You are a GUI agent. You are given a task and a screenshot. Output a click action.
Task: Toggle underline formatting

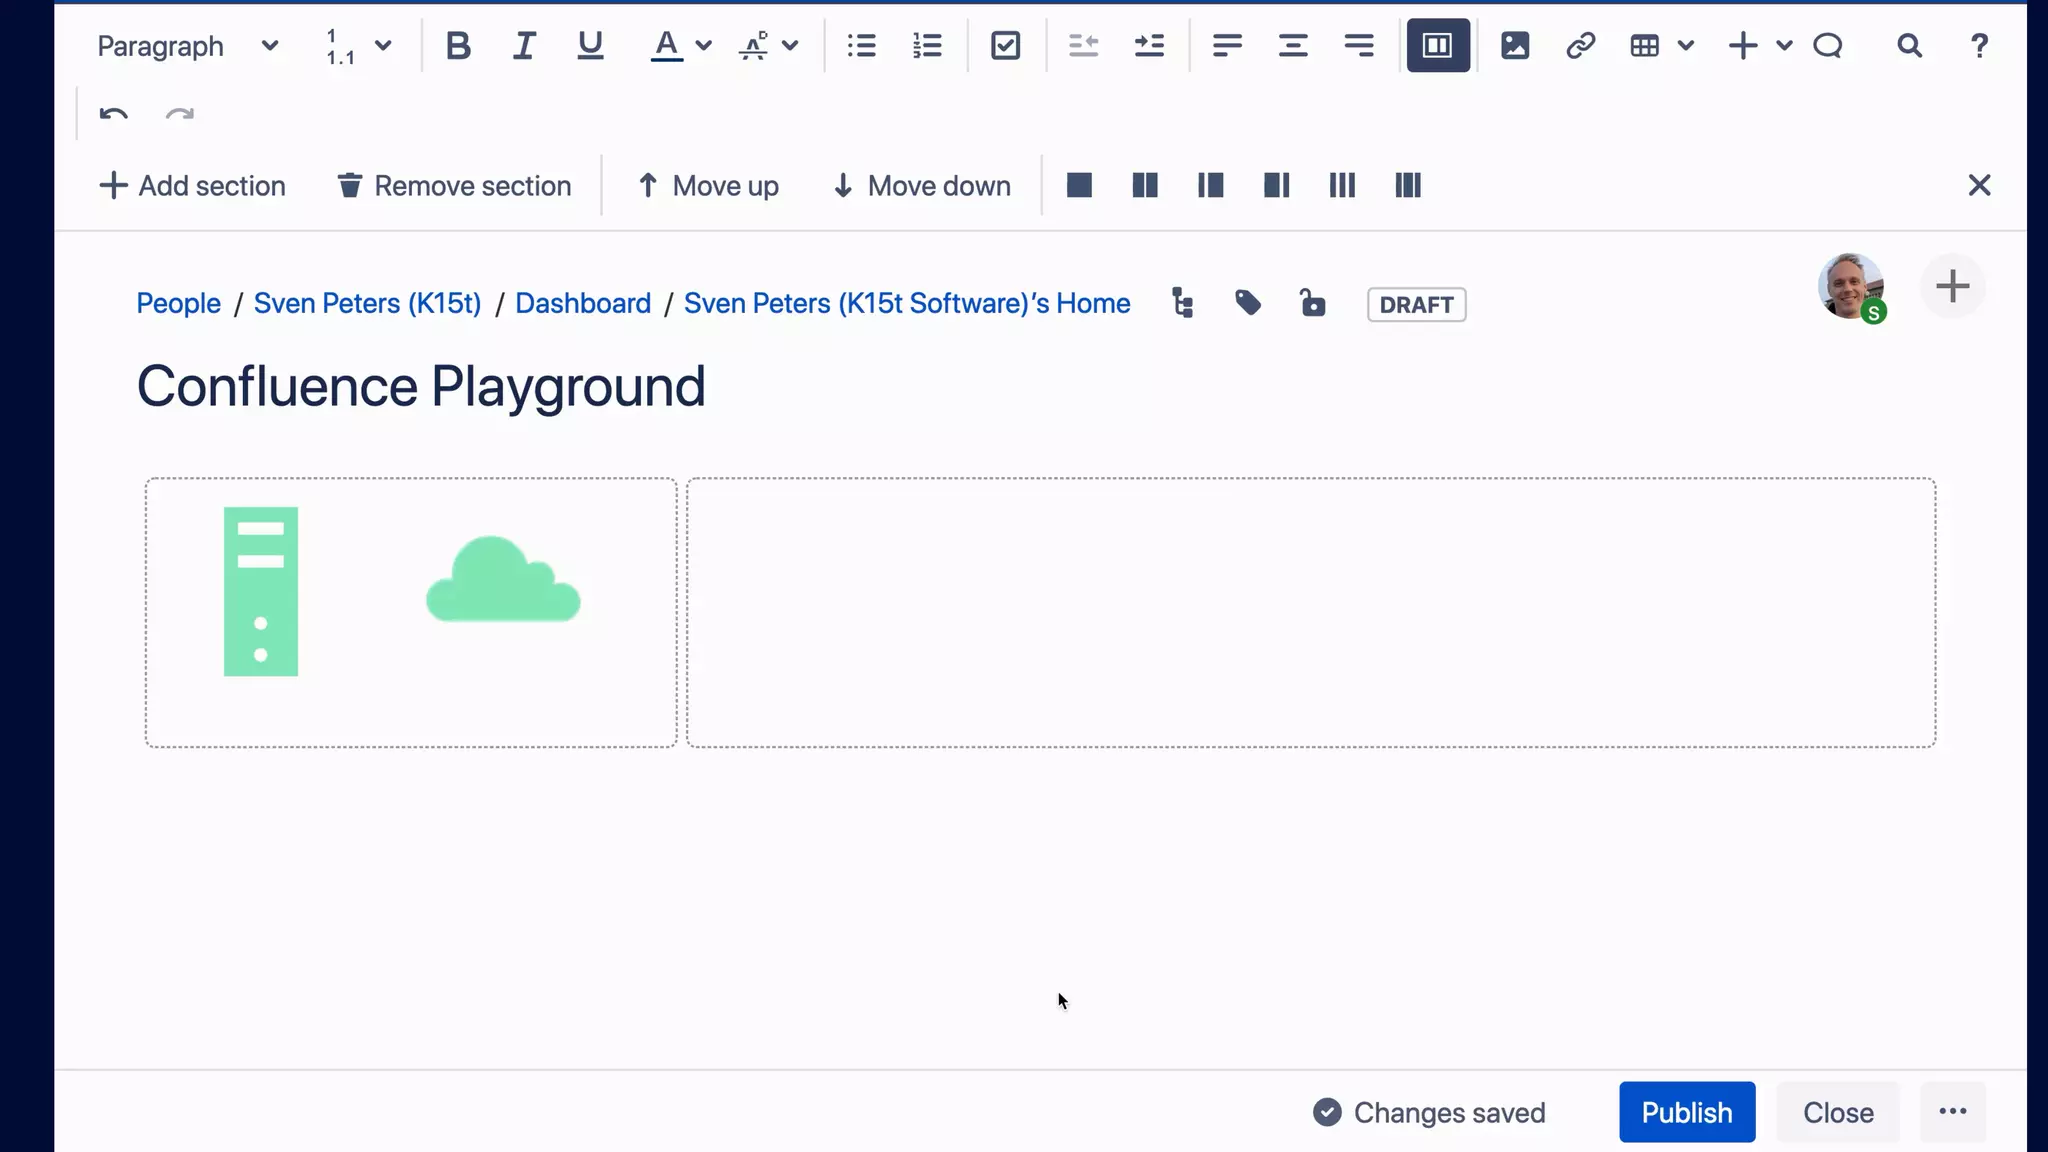click(x=590, y=45)
